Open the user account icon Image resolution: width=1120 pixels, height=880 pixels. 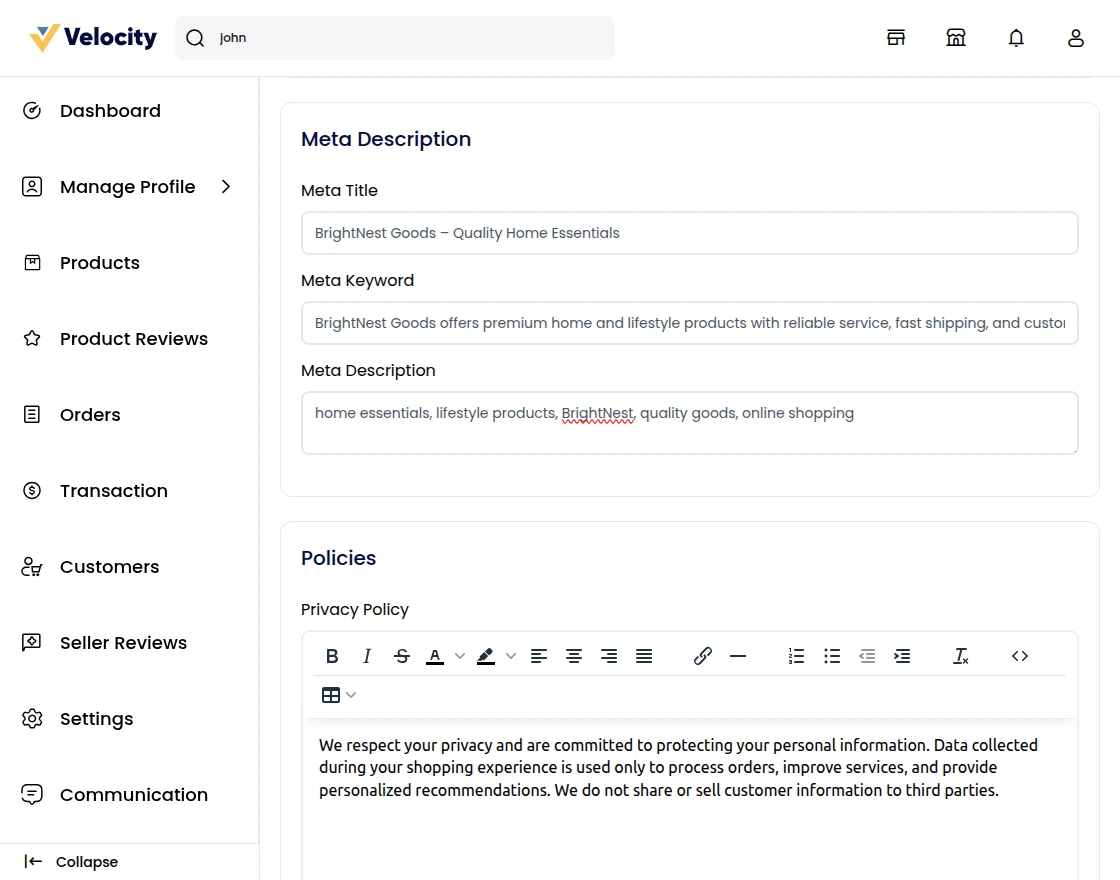[x=1076, y=38]
